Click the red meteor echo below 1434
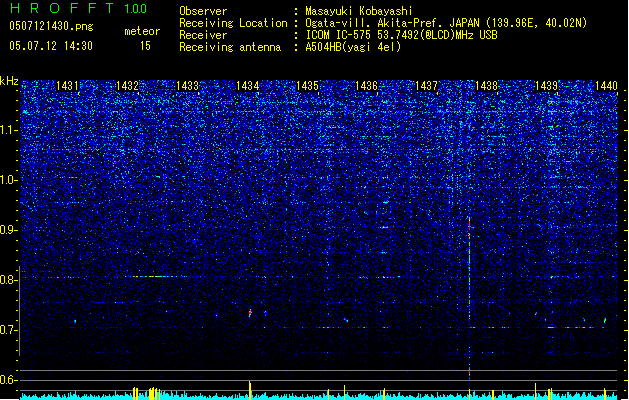 point(250,313)
